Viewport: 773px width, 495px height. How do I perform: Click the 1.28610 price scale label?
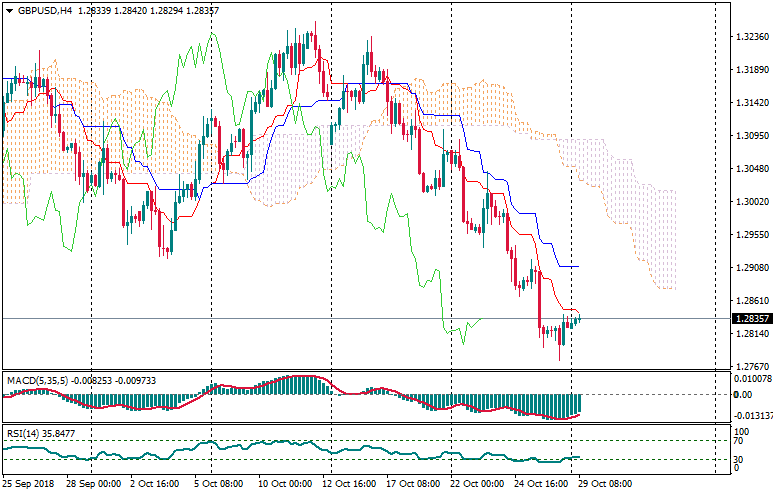(x=750, y=301)
